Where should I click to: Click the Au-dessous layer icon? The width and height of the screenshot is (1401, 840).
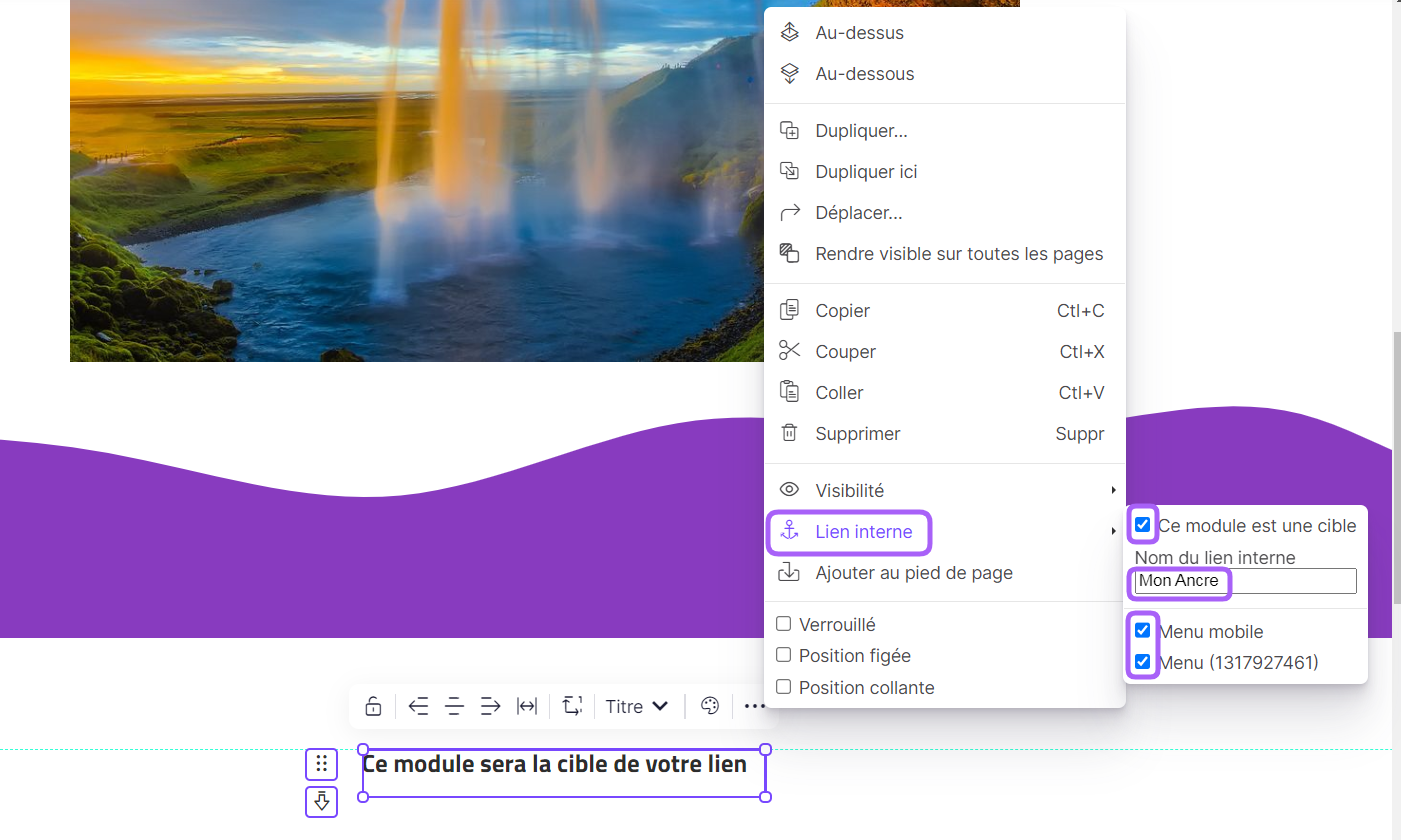click(789, 73)
